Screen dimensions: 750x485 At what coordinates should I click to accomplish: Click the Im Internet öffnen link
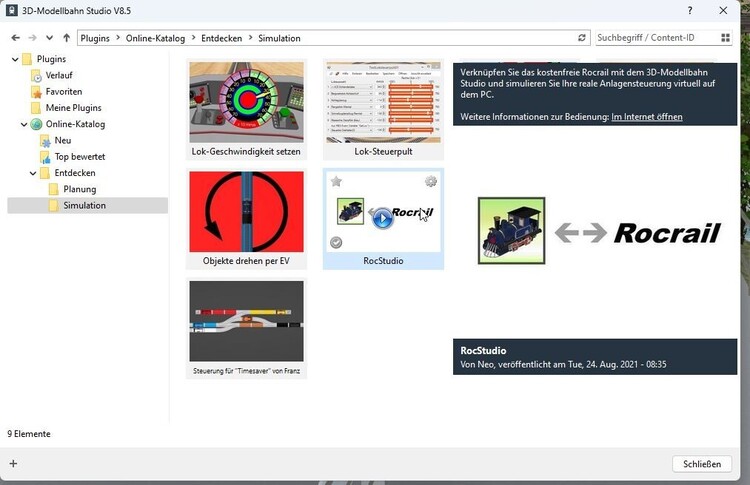(x=647, y=117)
